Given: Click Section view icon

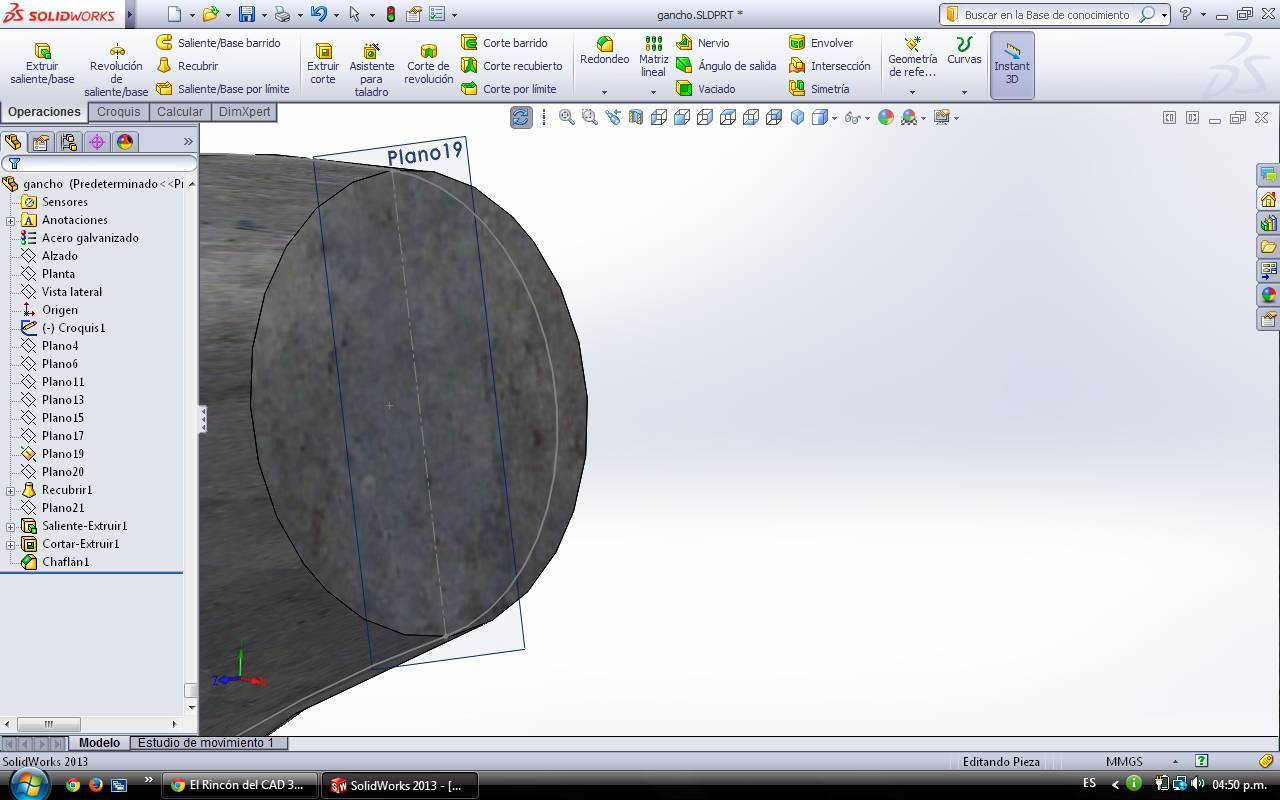Looking at the screenshot, I should 635,117.
